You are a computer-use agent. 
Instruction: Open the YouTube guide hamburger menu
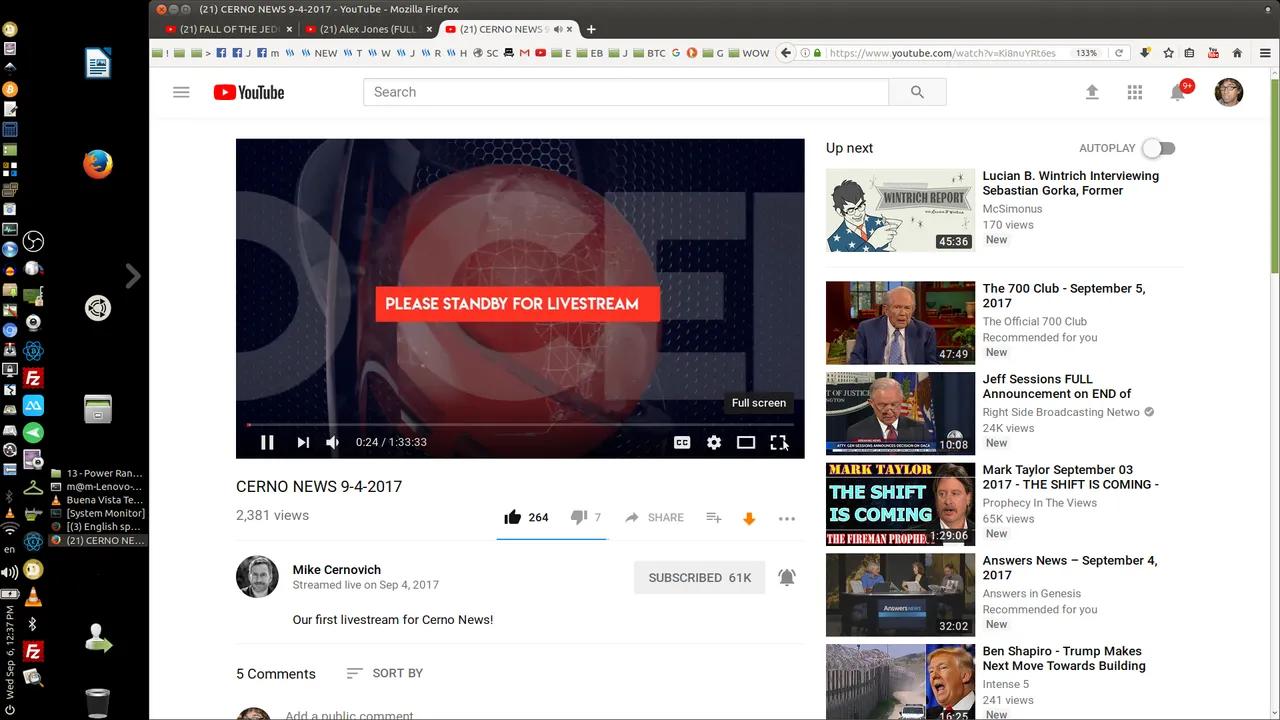(x=181, y=92)
